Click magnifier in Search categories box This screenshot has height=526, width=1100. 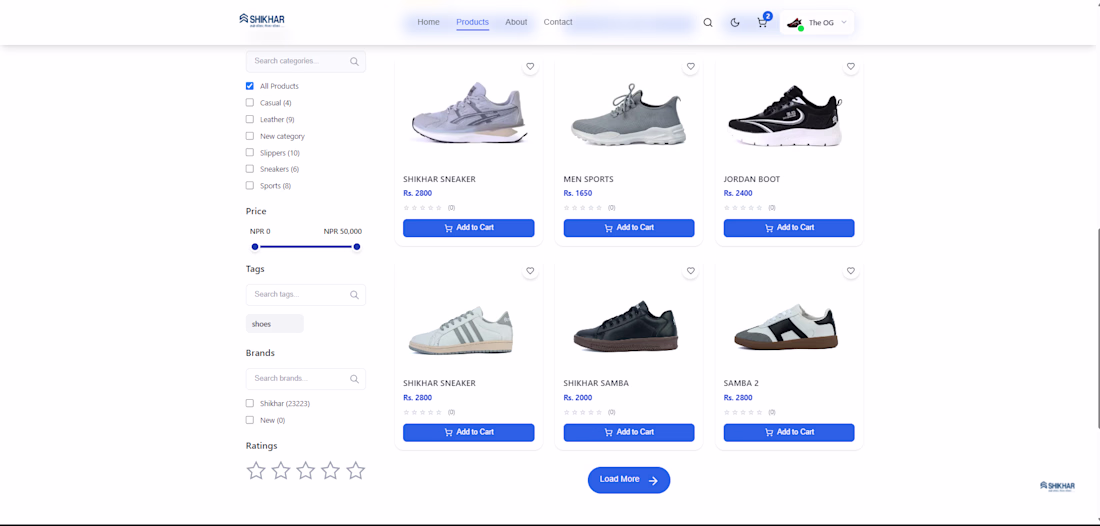point(354,62)
